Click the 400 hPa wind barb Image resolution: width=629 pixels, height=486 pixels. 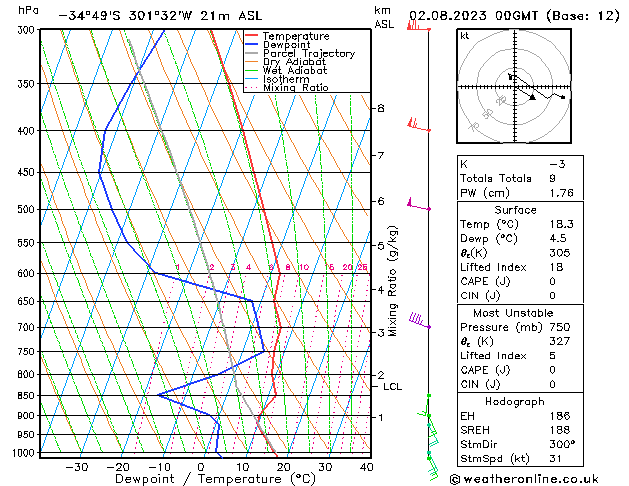(x=419, y=125)
